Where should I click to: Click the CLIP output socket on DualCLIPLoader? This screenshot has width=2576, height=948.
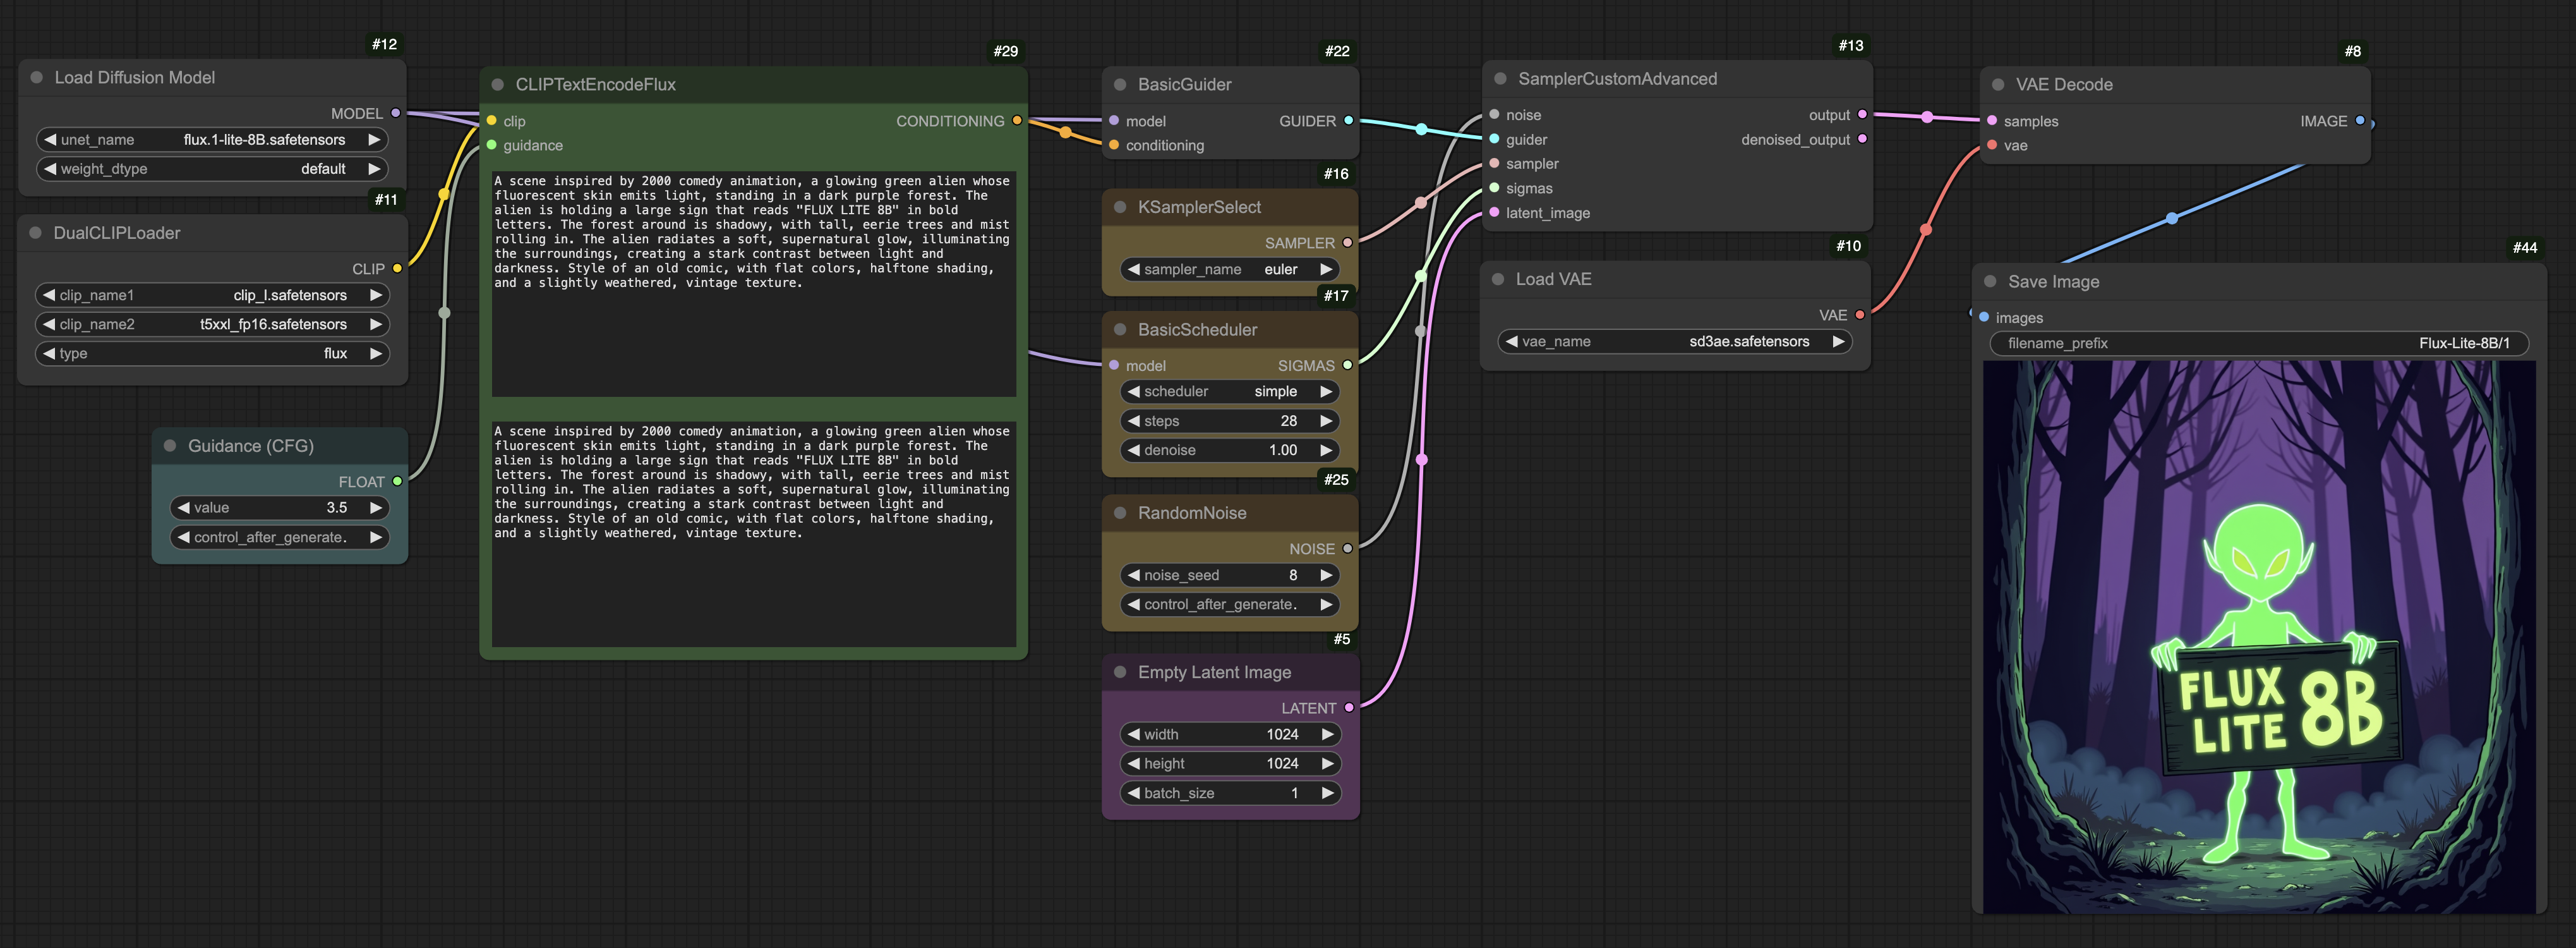[398, 268]
